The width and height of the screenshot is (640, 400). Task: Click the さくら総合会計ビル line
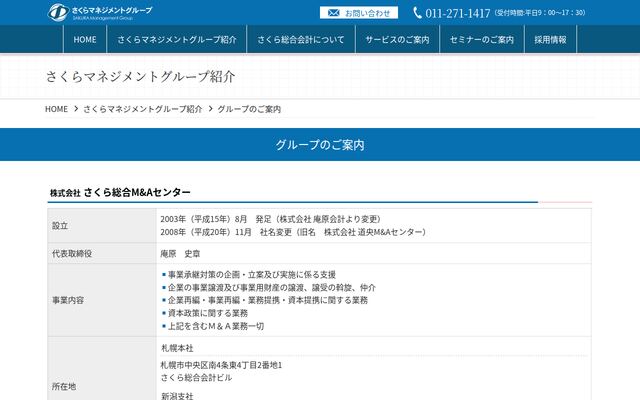(x=196, y=378)
